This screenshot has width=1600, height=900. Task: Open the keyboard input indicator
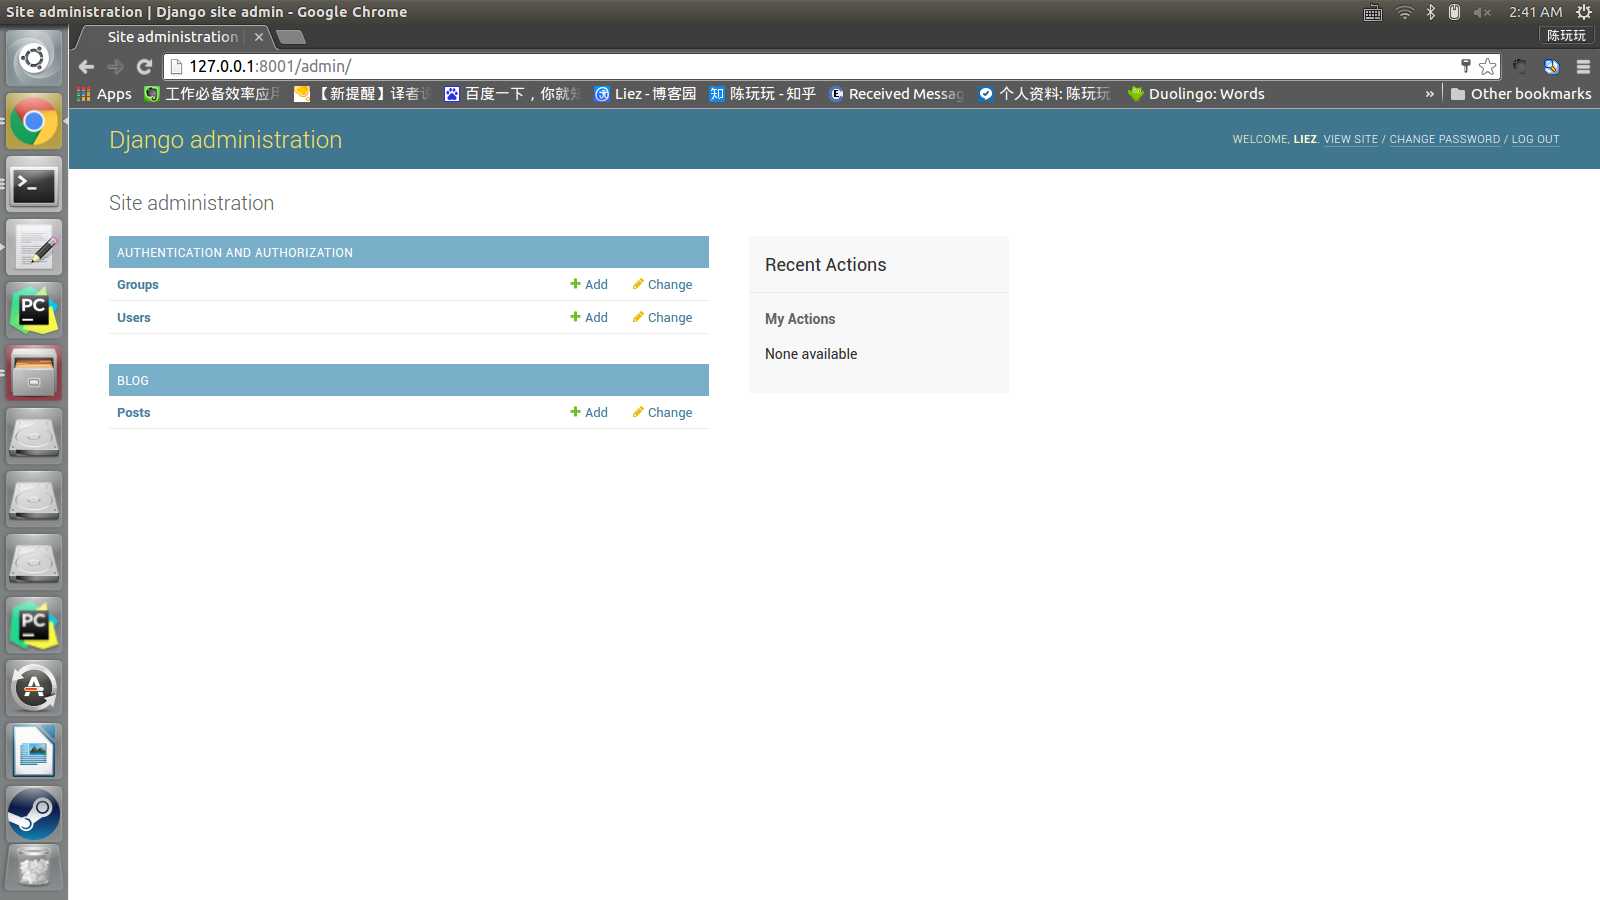pos(1373,12)
